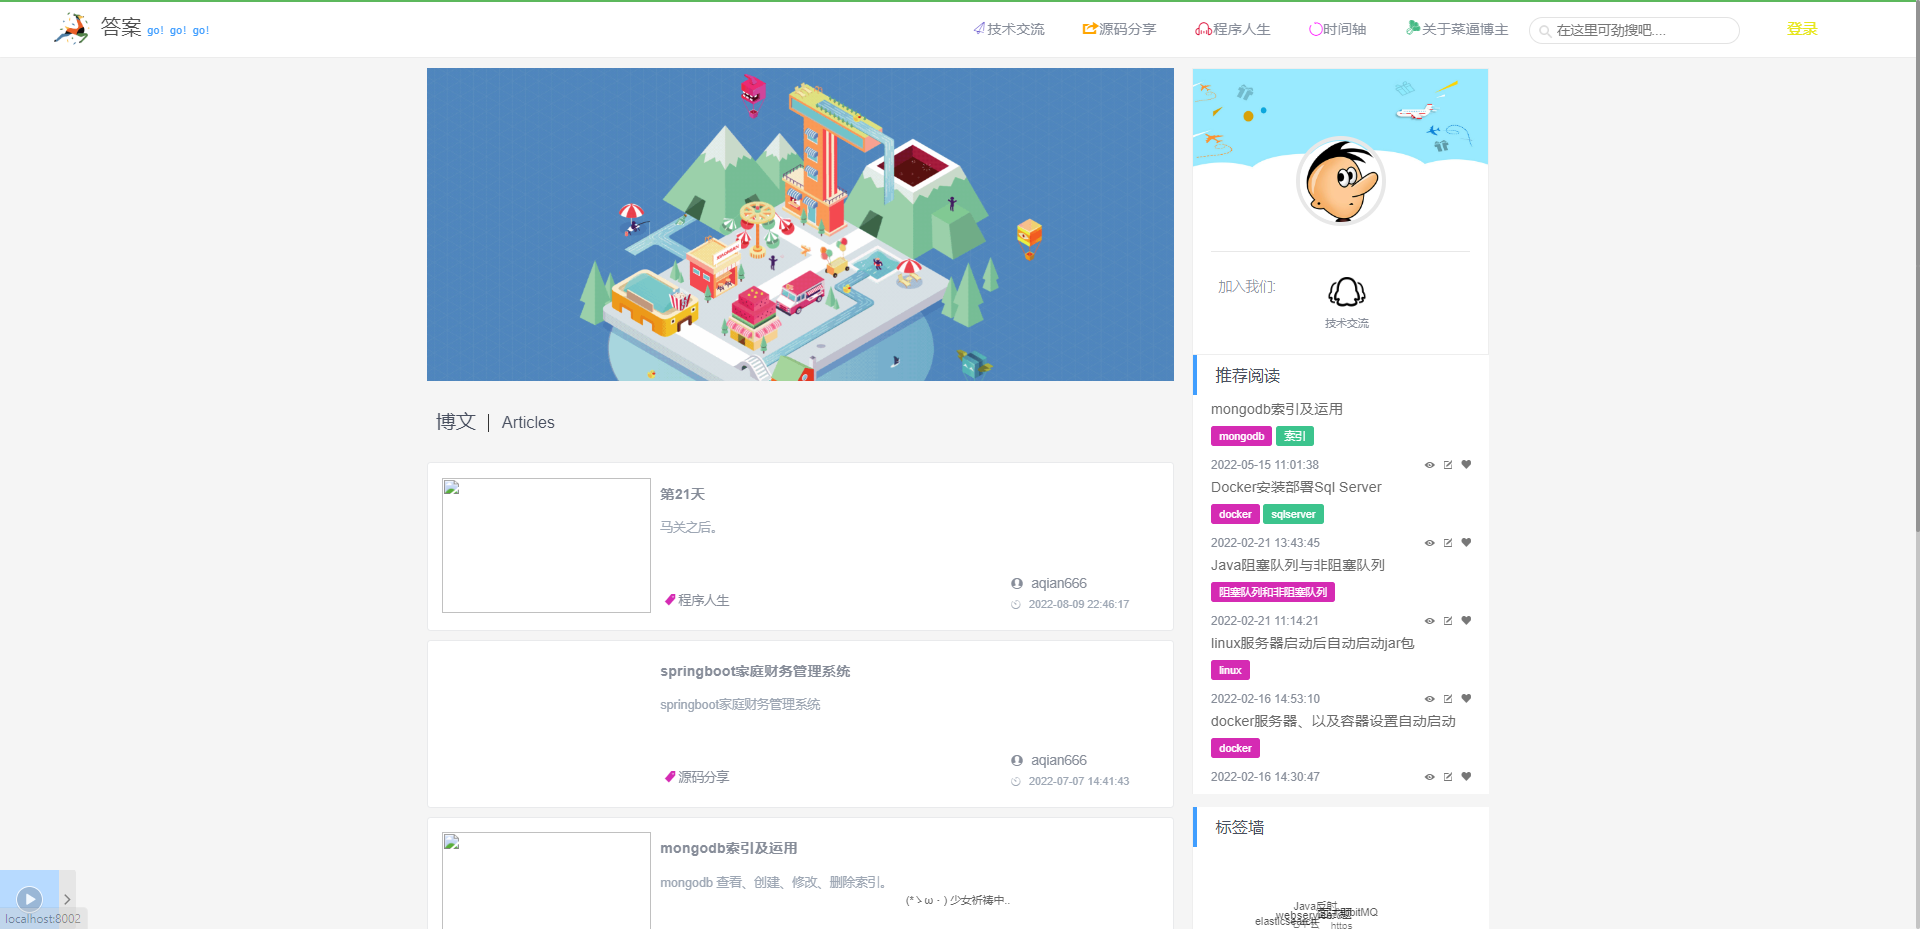Image resolution: width=1920 pixels, height=929 pixels.
Task: Click the eye icon on the 2022-02-16 14:30:47 row
Action: pos(1430,777)
